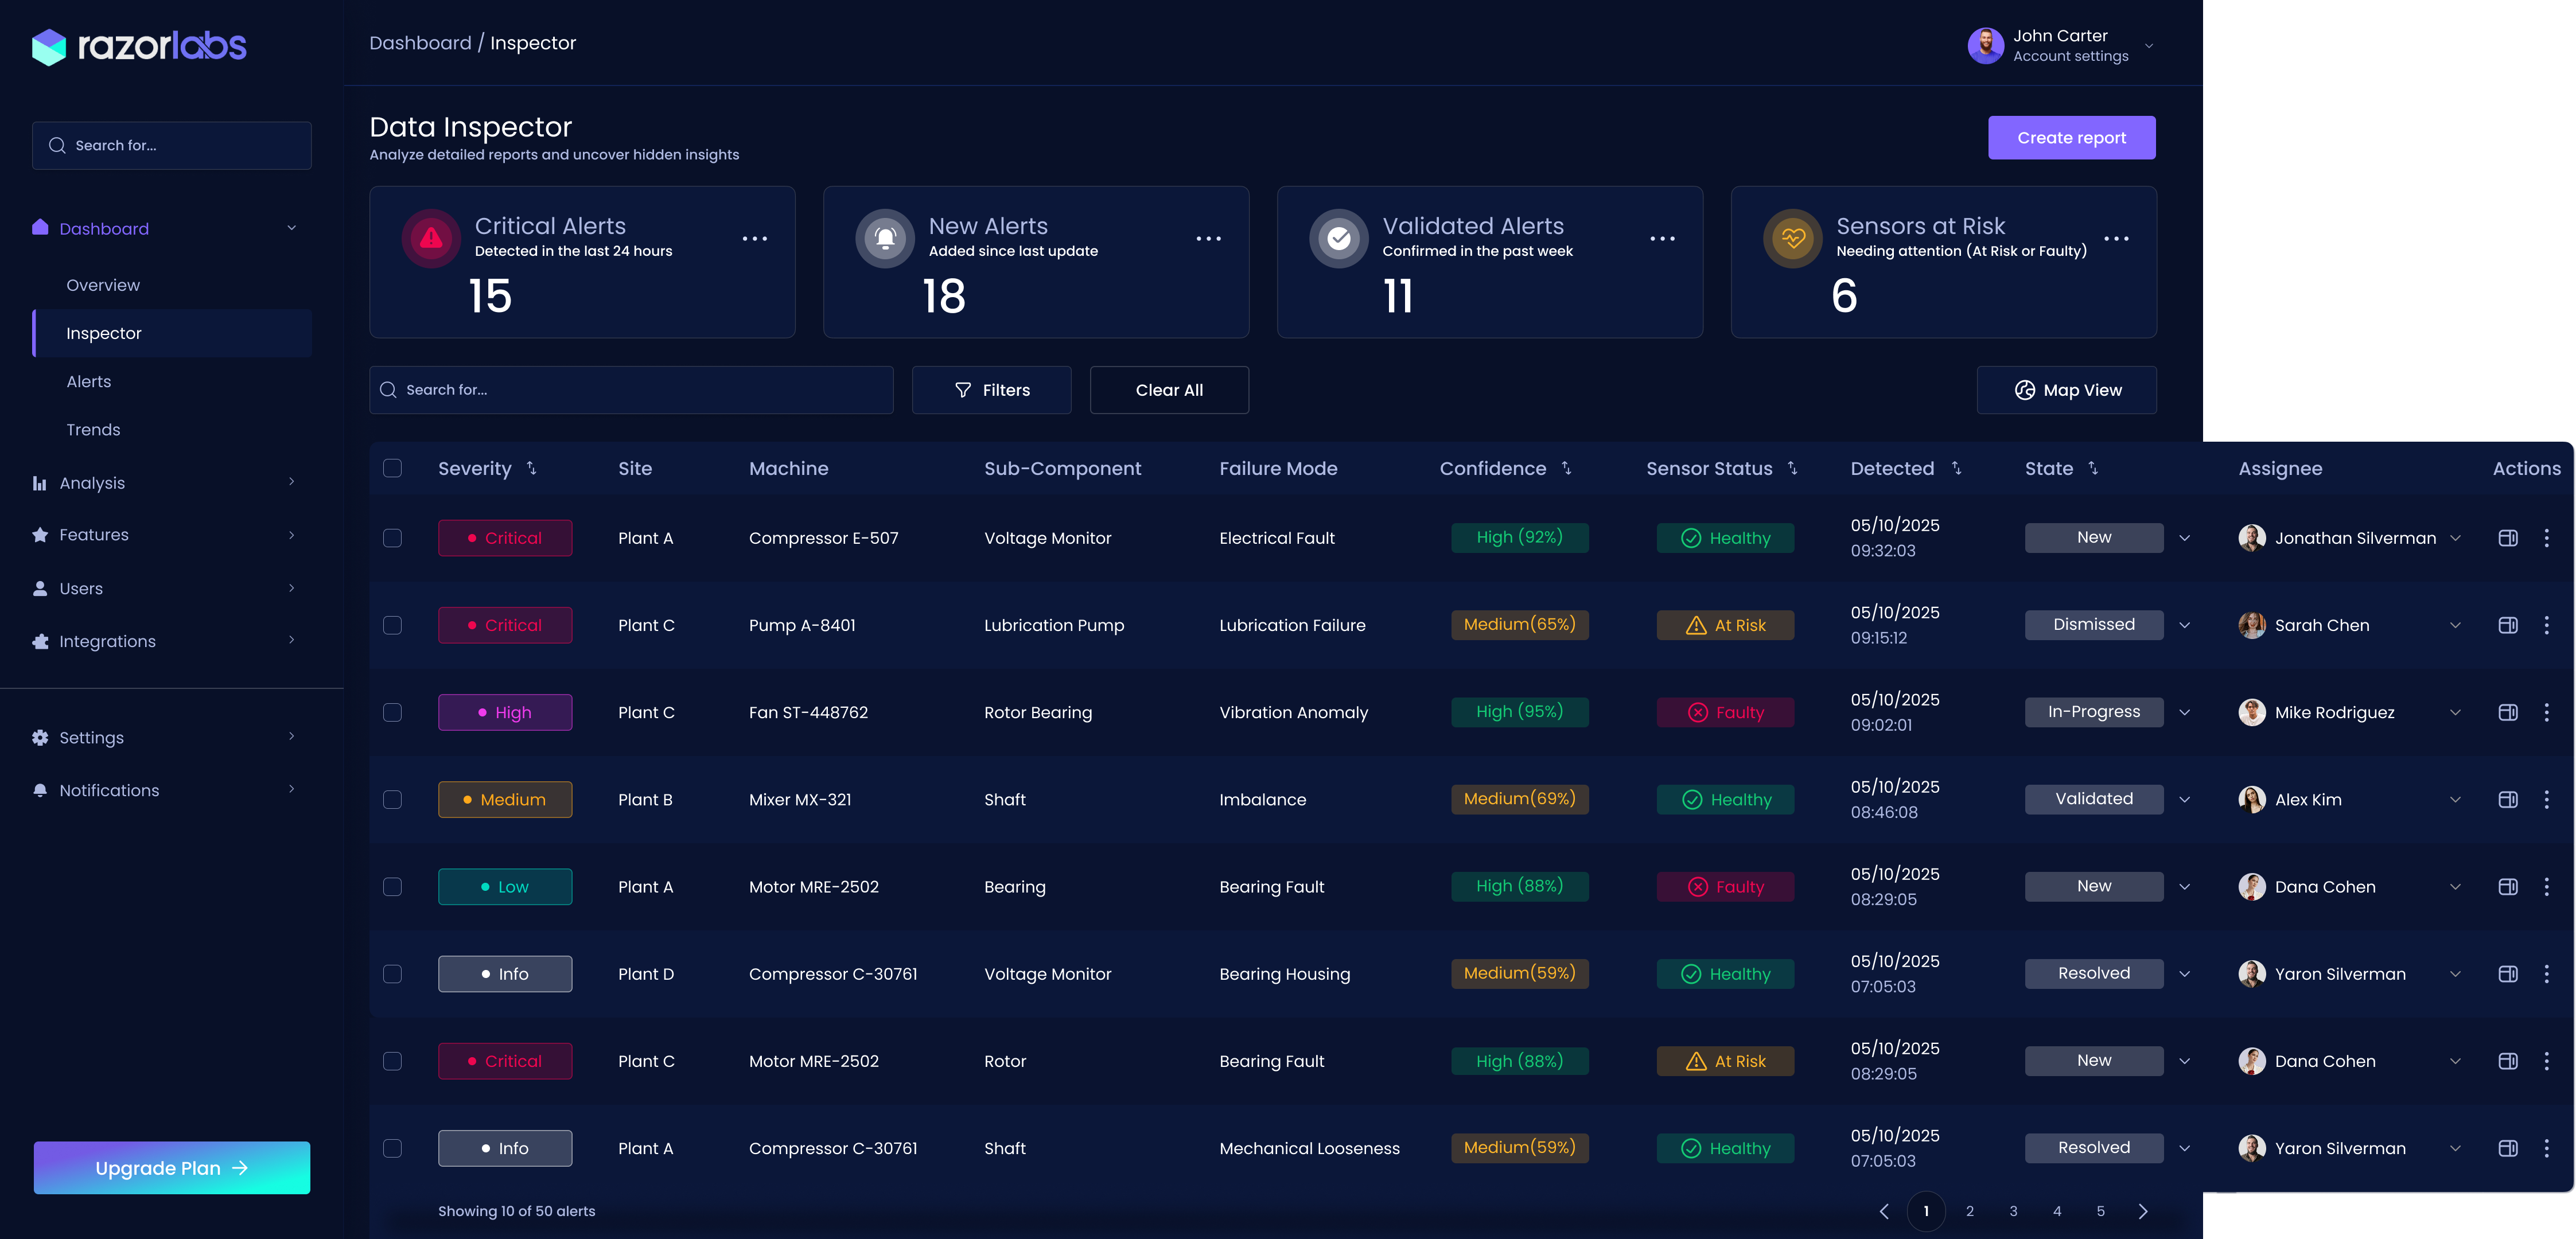Open assignee dropdown for Jonathan Silverman

click(x=2455, y=538)
